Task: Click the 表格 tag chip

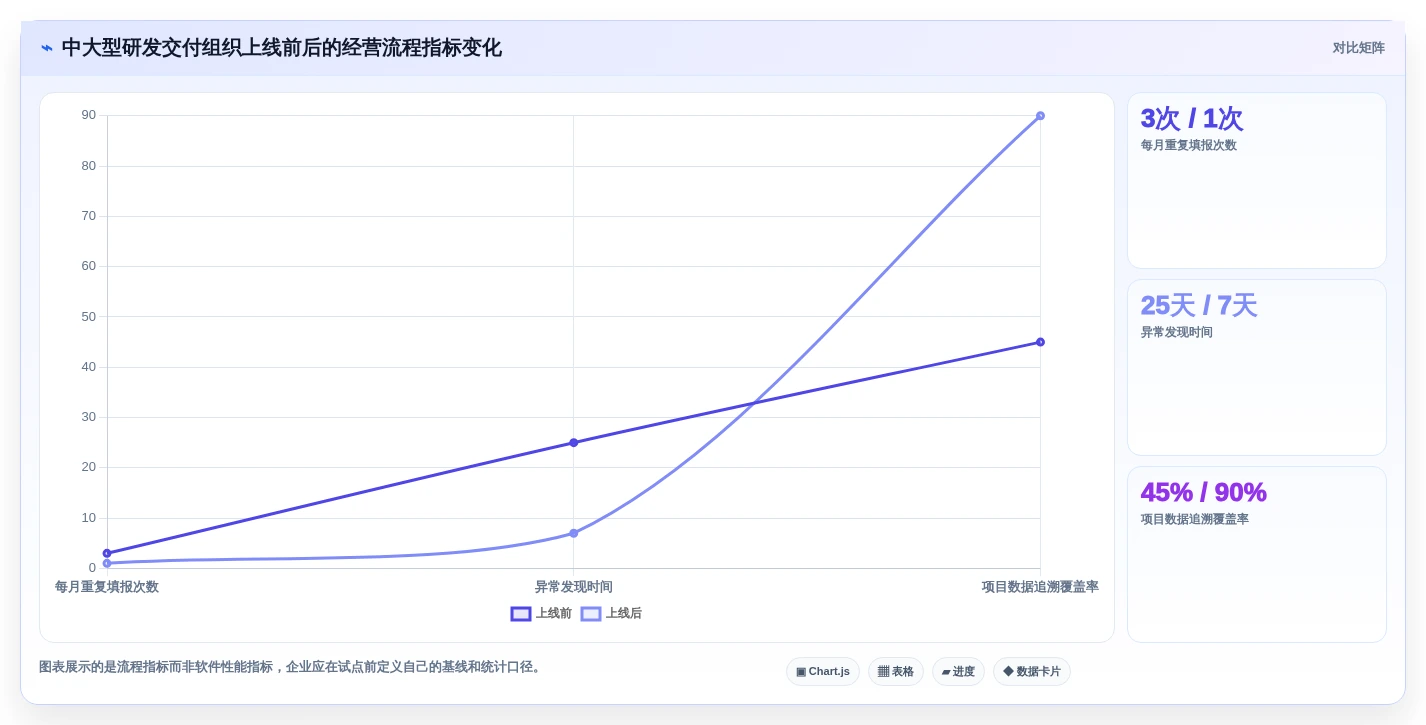Action: point(896,672)
